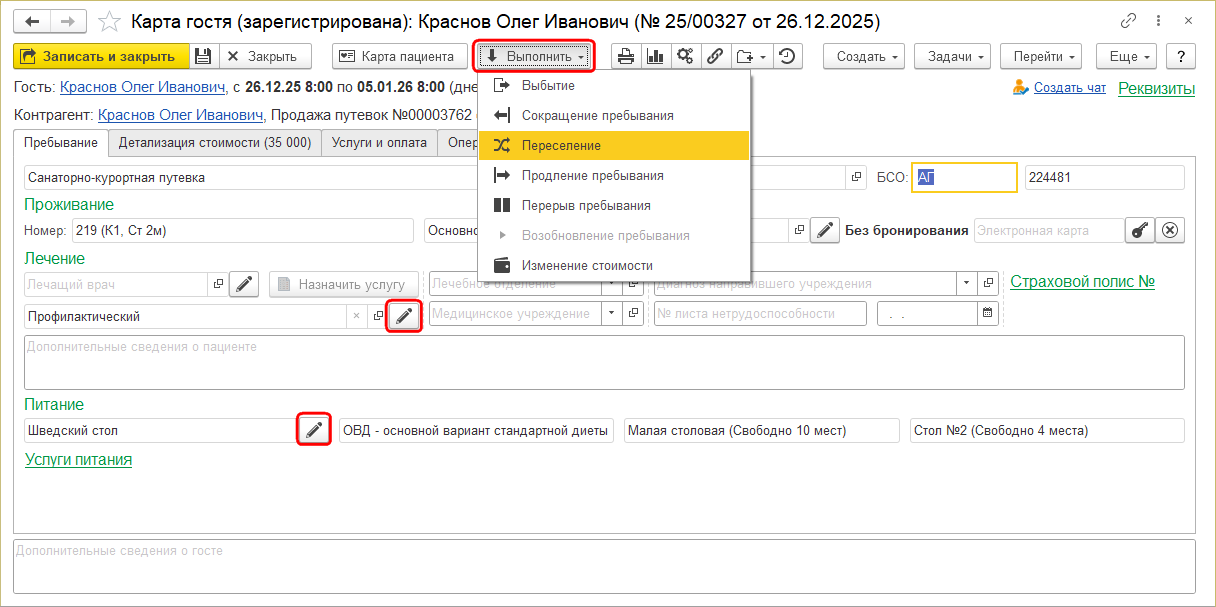Expand the Диагноз направившего учреждения dropdown arrow

967,284
